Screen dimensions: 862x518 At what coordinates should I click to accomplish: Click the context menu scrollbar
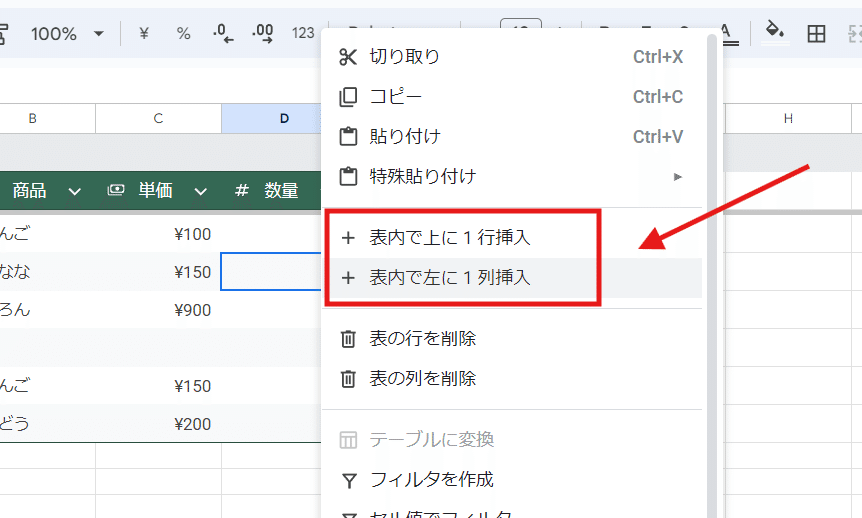click(712, 275)
